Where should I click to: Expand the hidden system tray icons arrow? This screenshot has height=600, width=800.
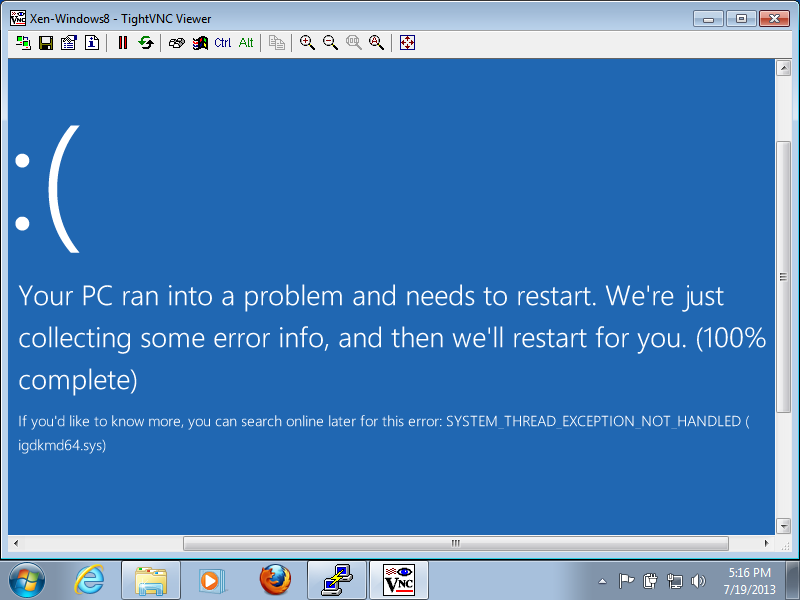pos(602,580)
